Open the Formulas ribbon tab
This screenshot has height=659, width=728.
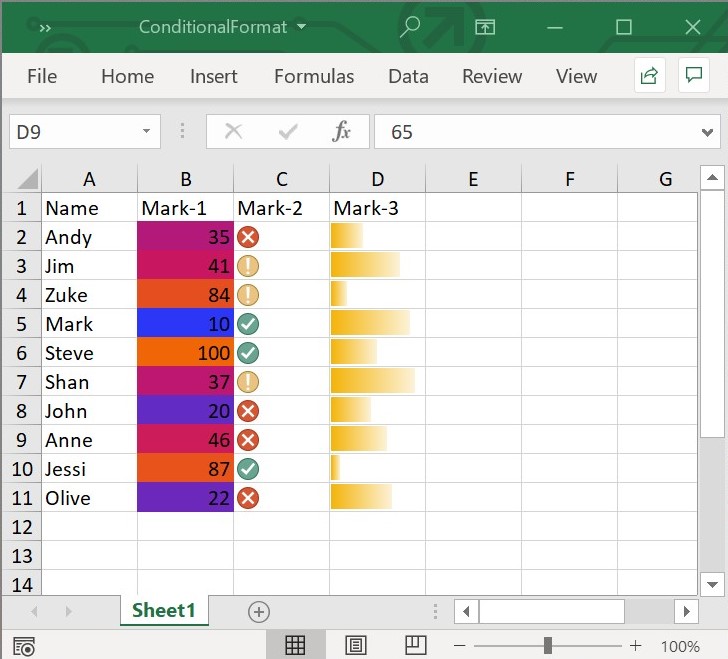(x=314, y=76)
